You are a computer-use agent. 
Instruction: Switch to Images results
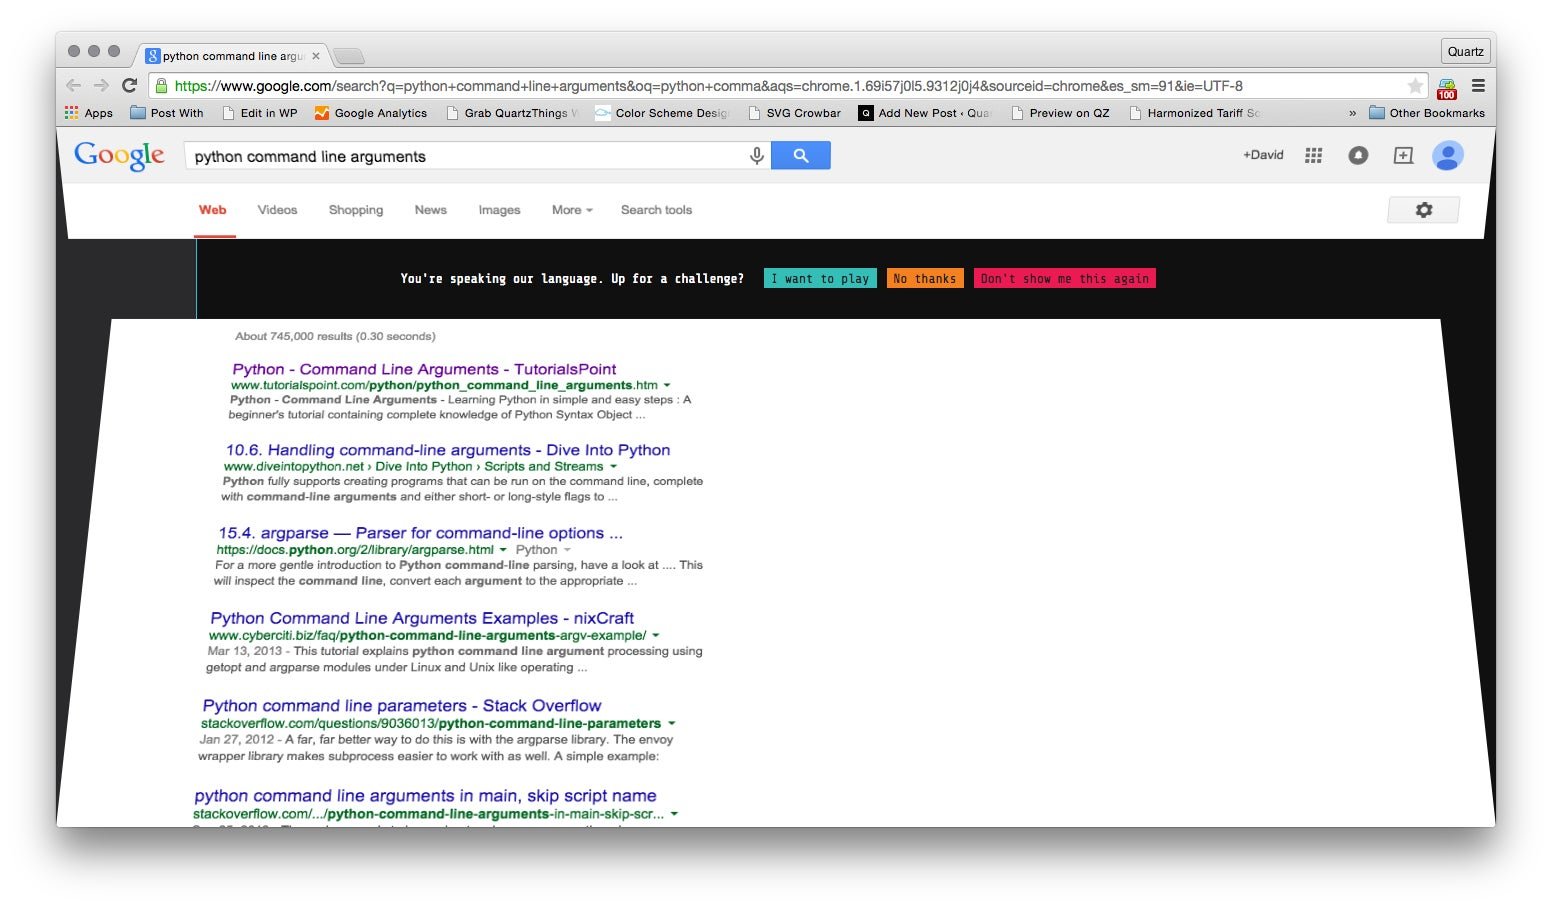[499, 210]
